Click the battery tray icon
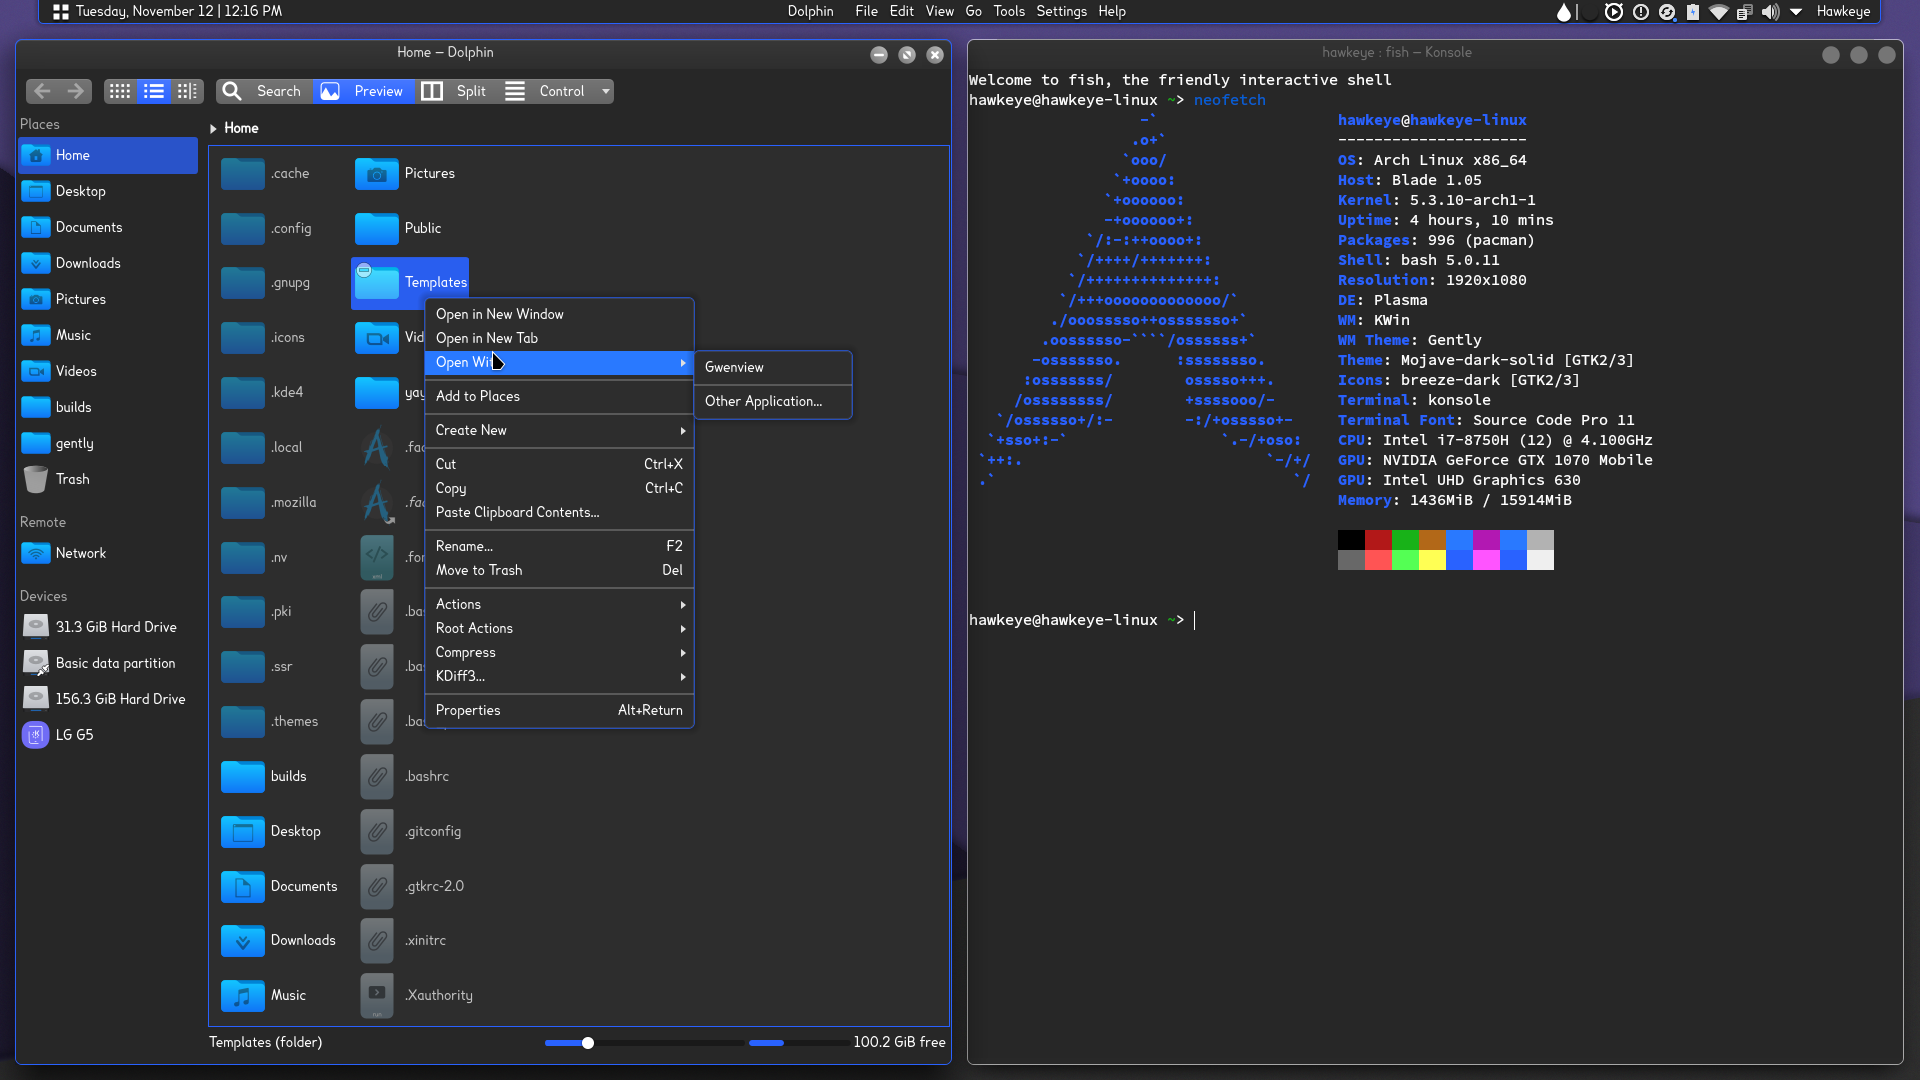 (x=1693, y=12)
